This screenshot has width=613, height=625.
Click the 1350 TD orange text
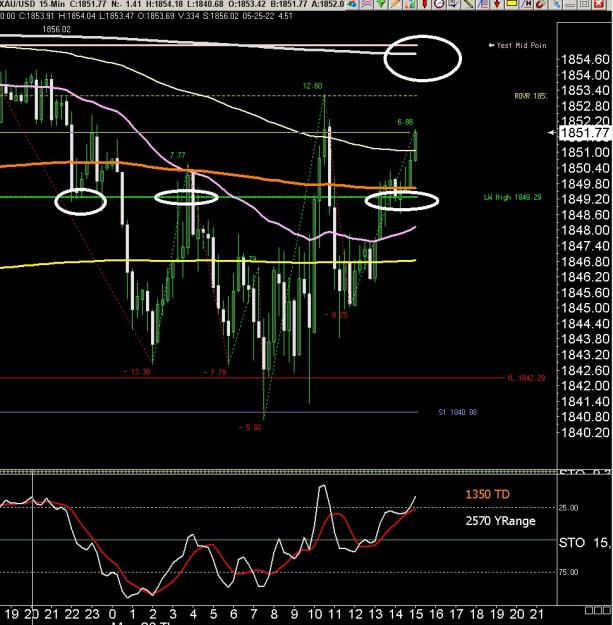pyautogui.click(x=487, y=494)
